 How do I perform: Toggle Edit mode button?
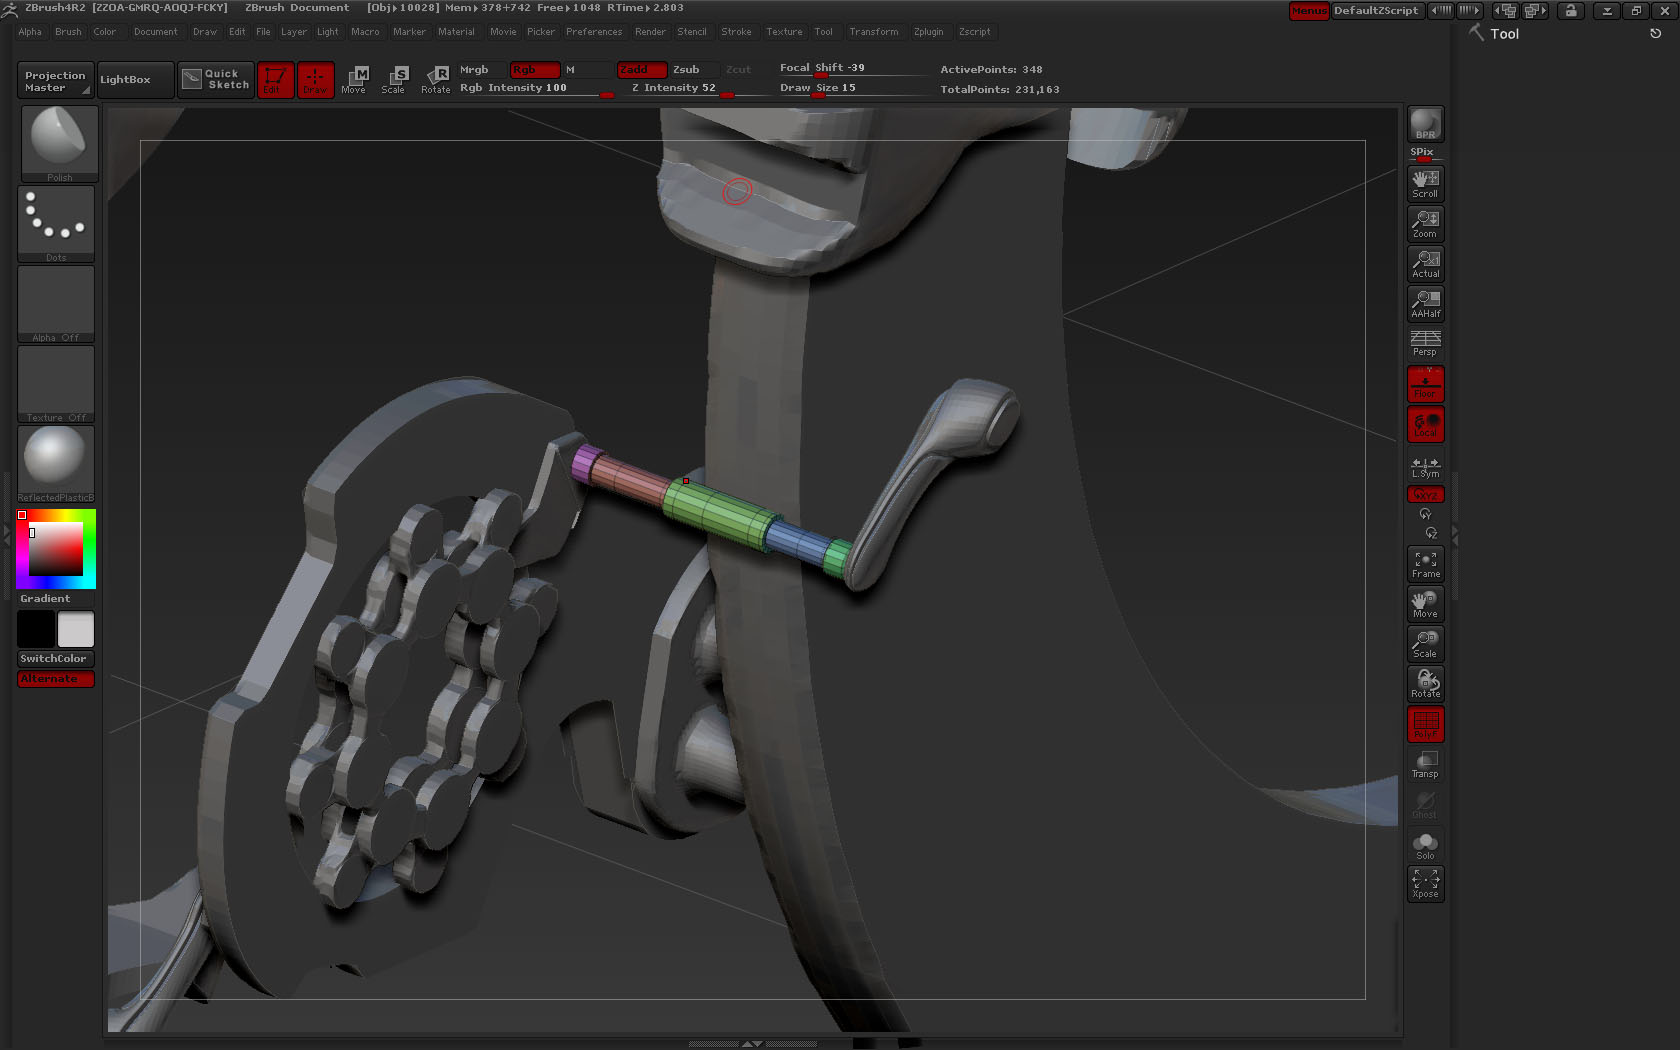(x=275, y=80)
